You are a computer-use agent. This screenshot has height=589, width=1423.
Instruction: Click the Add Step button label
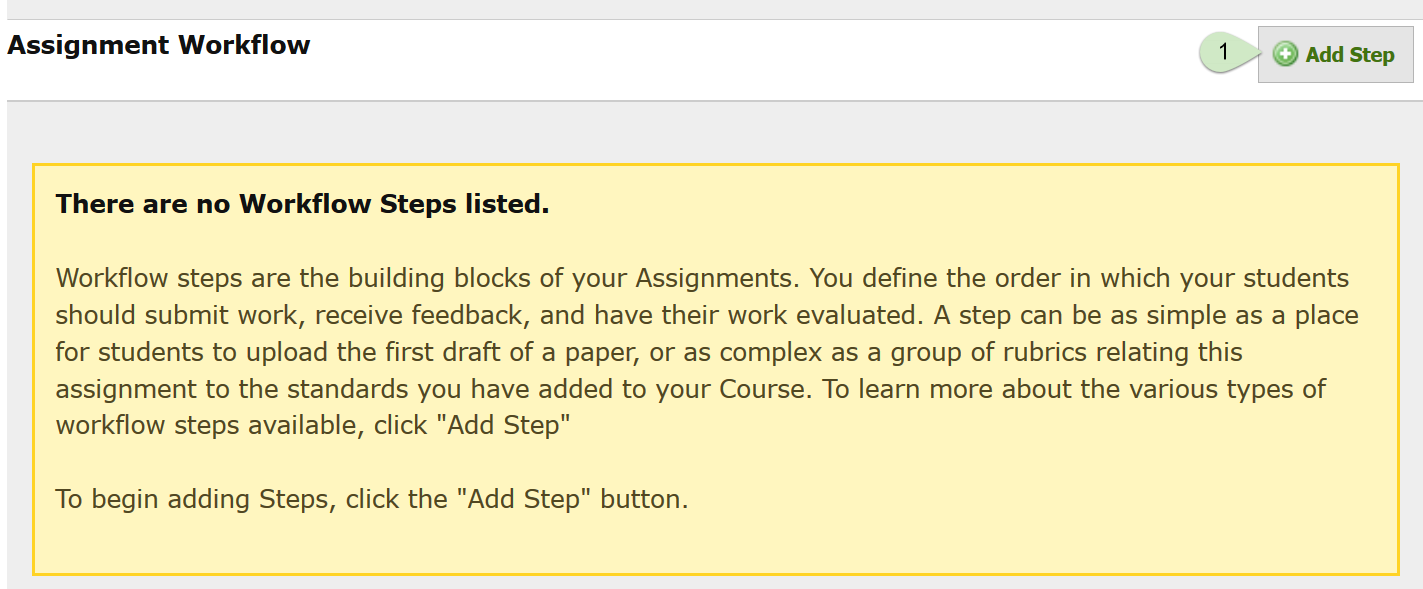click(x=1350, y=55)
